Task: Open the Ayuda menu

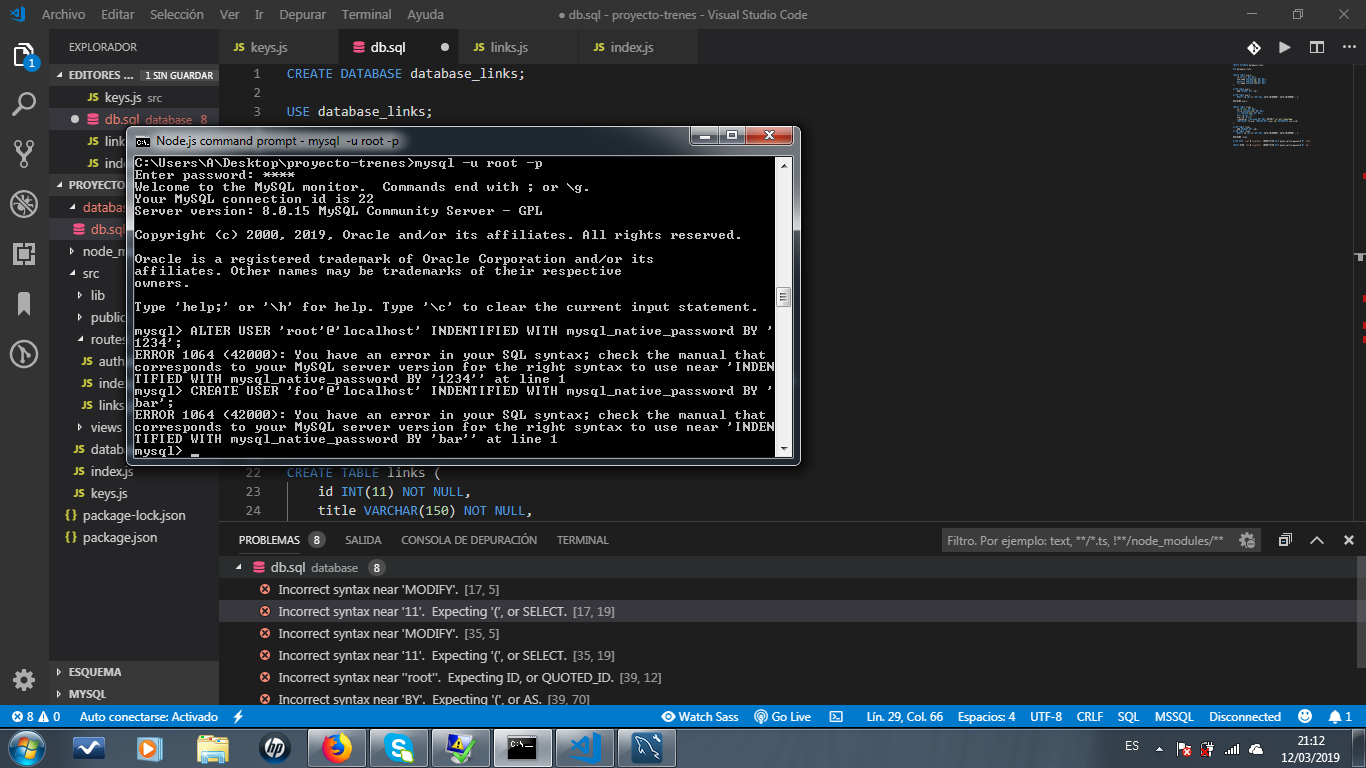Action: [426, 15]
